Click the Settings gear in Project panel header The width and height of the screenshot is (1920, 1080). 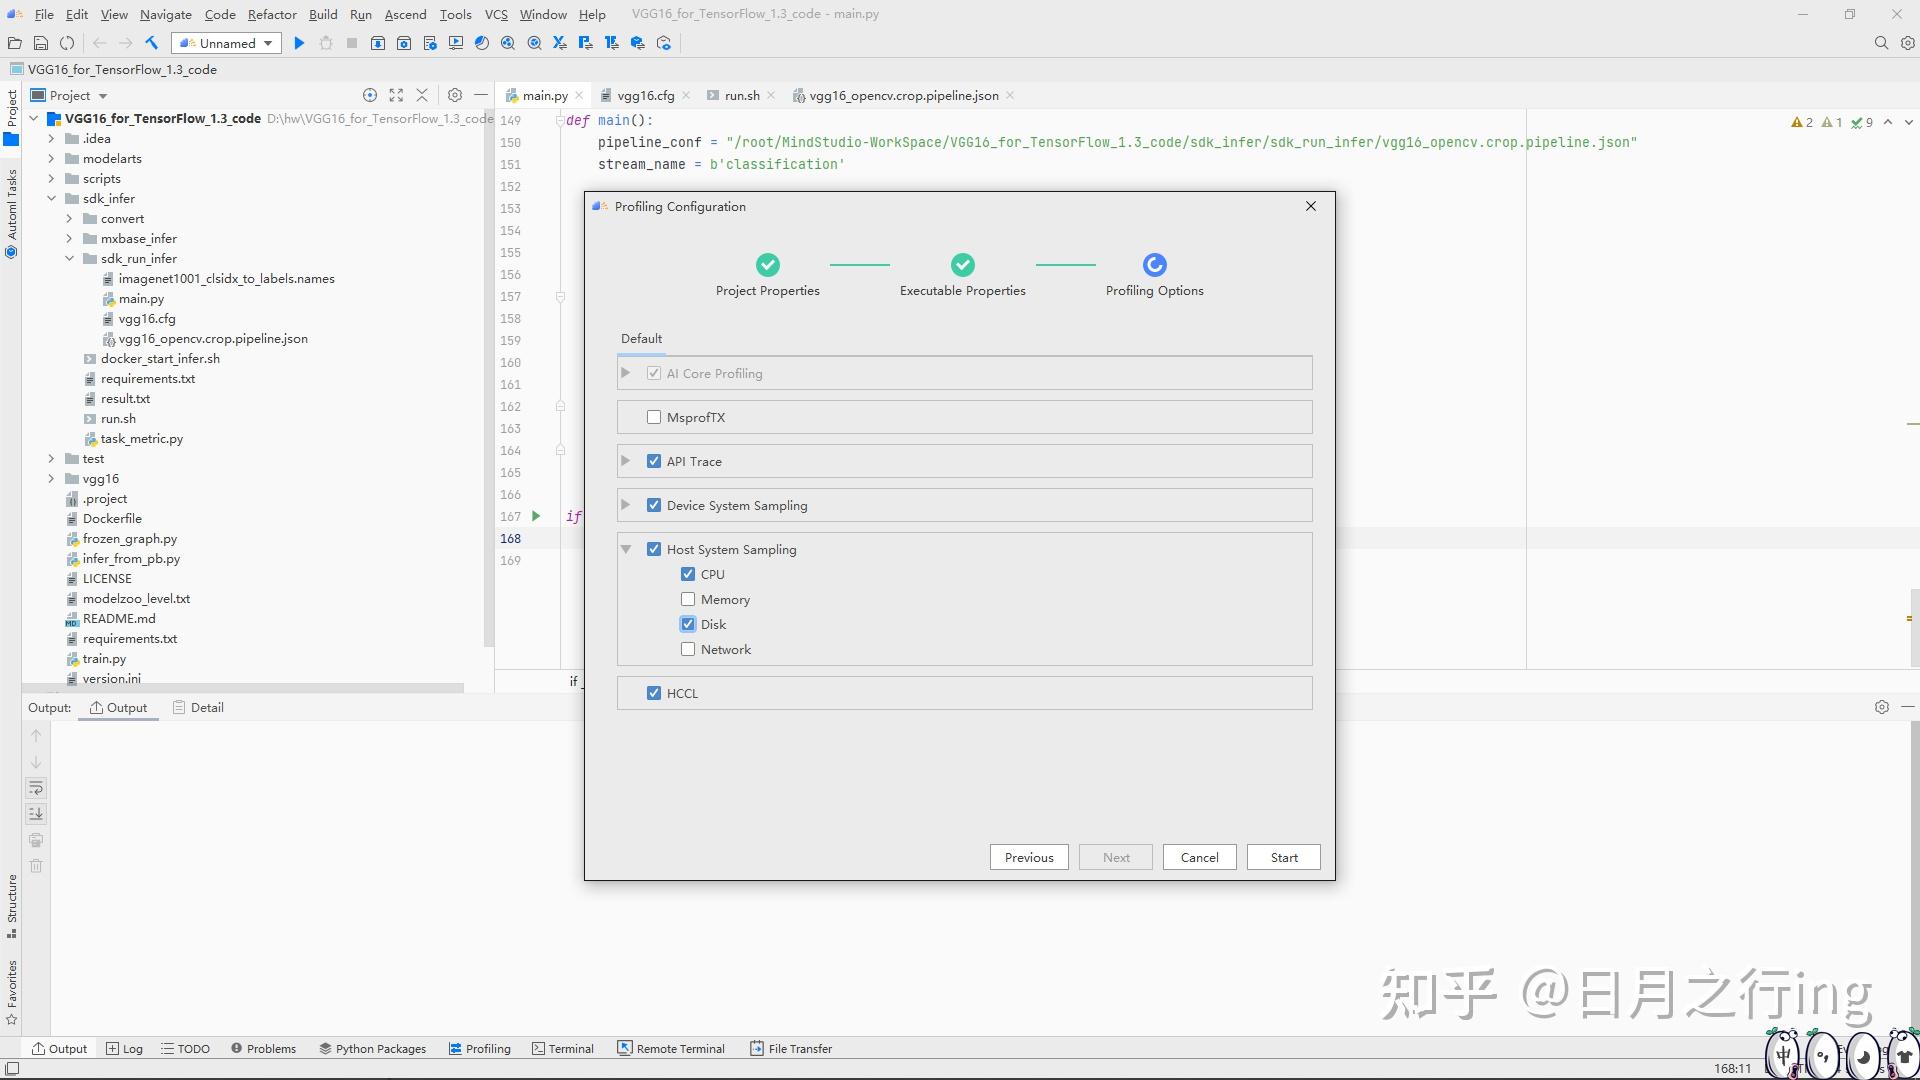[x=455, y=95]
